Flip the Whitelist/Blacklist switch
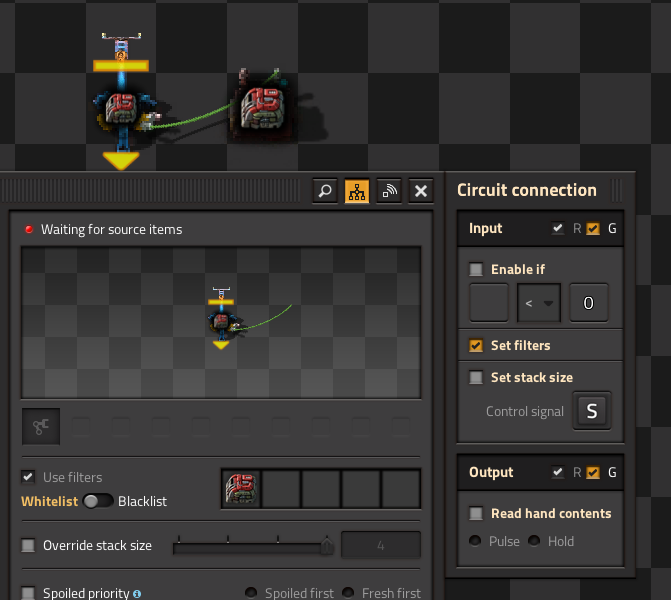This screenshot has height=600, width=671. coord(98,501)
